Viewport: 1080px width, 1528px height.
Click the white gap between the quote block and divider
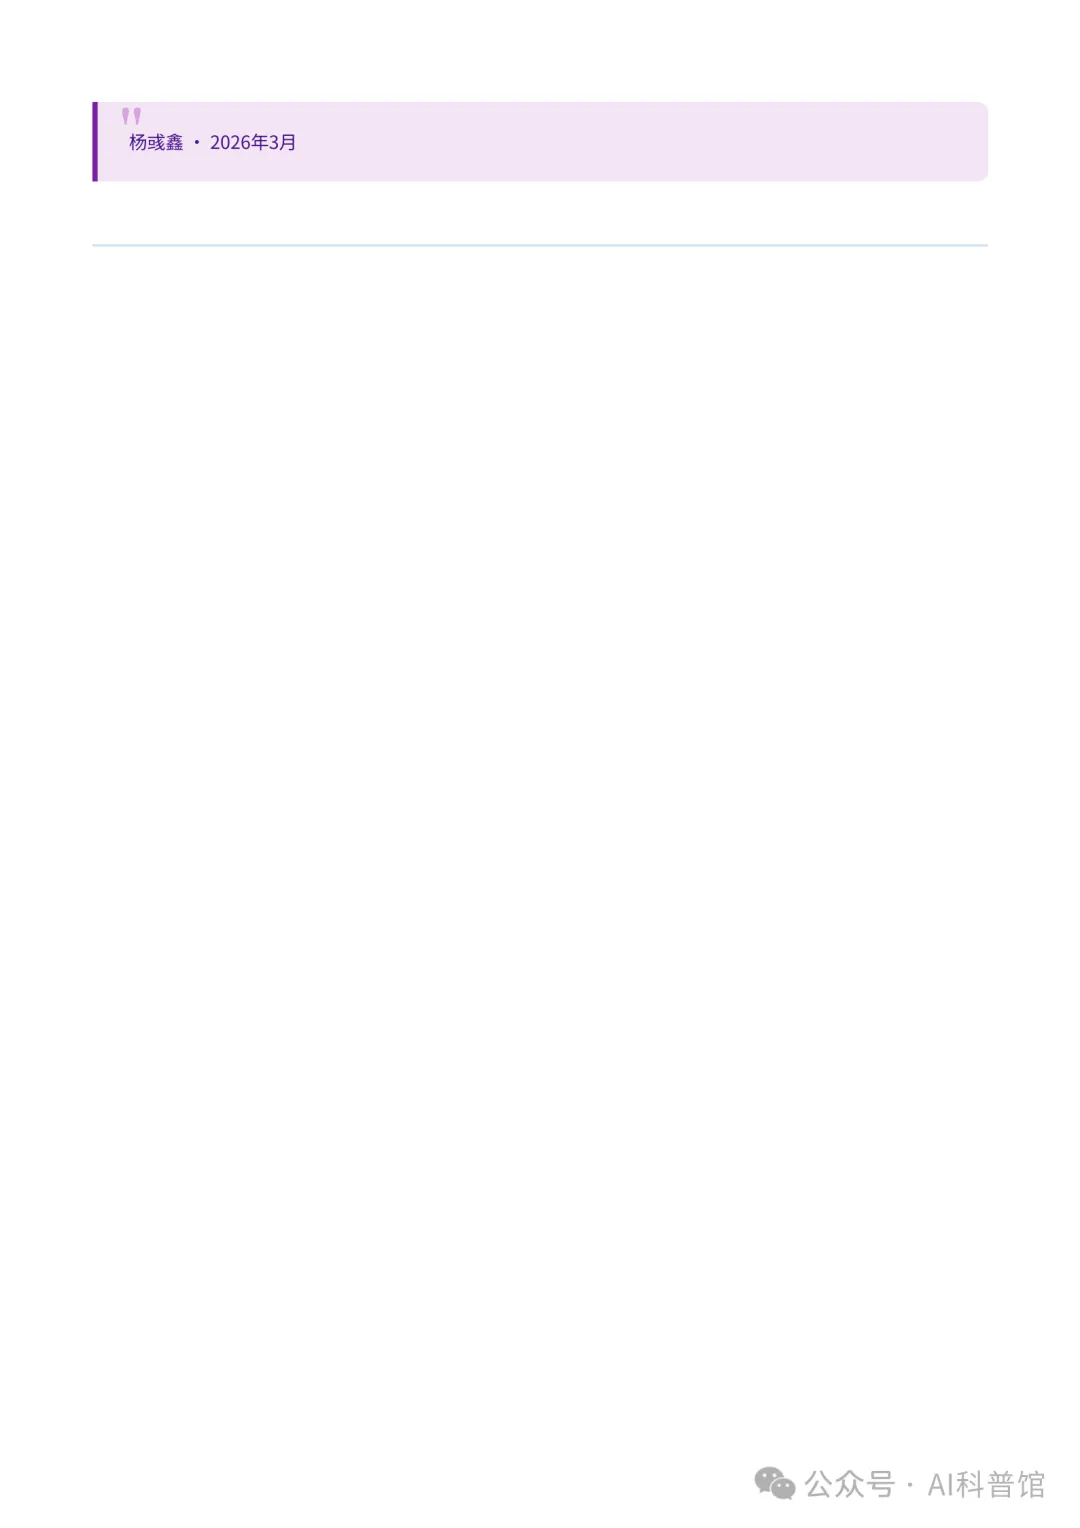tap(540, 213)
